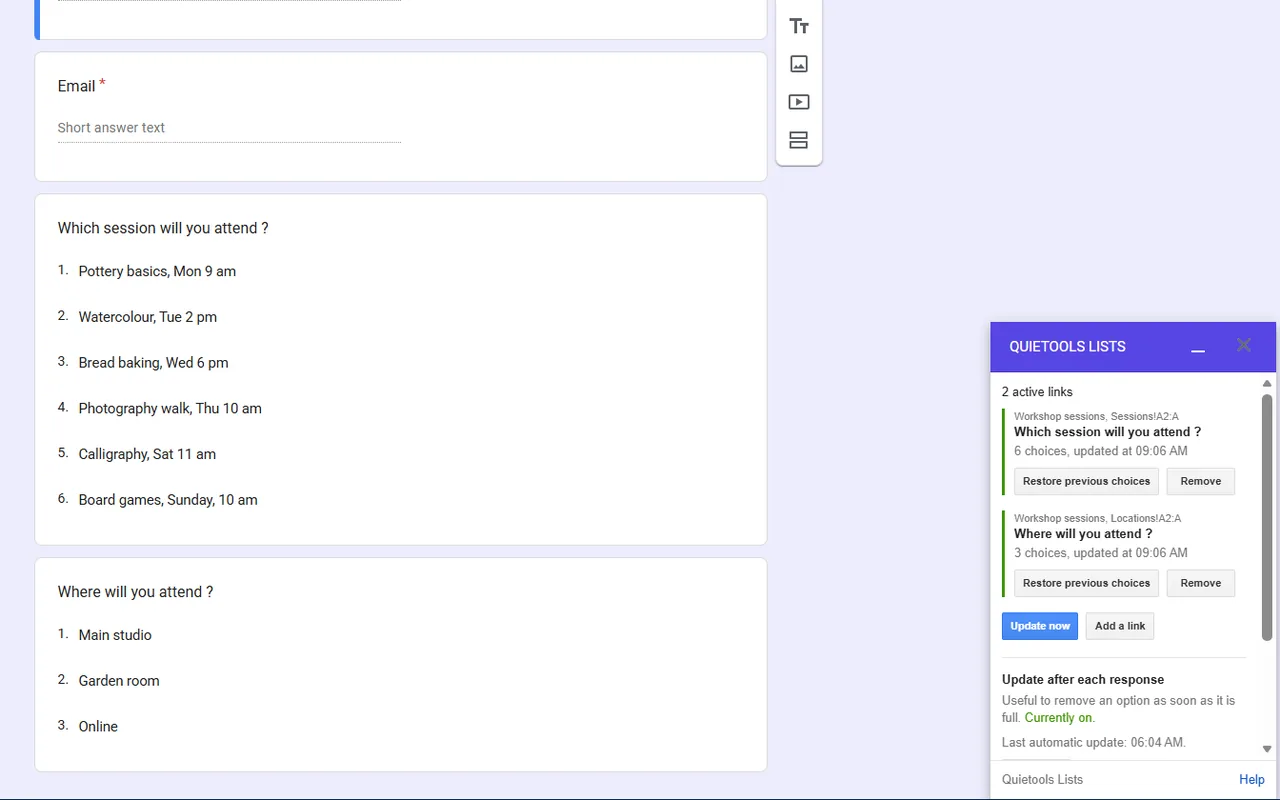Select option 'Calligraphy, Sat 11 am'

coord(147,454)
